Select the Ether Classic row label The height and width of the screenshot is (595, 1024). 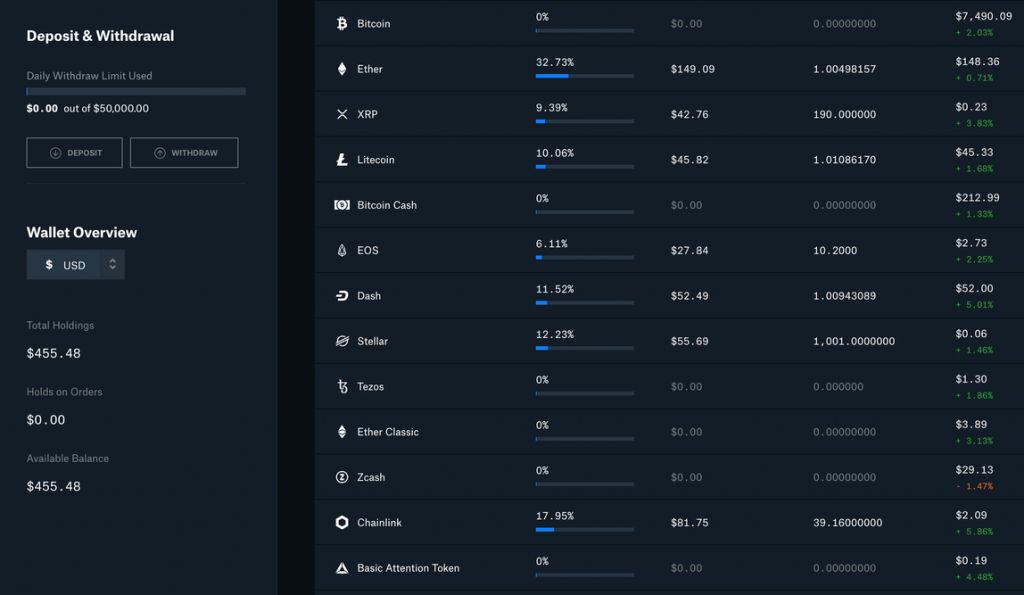click(388, 432)
